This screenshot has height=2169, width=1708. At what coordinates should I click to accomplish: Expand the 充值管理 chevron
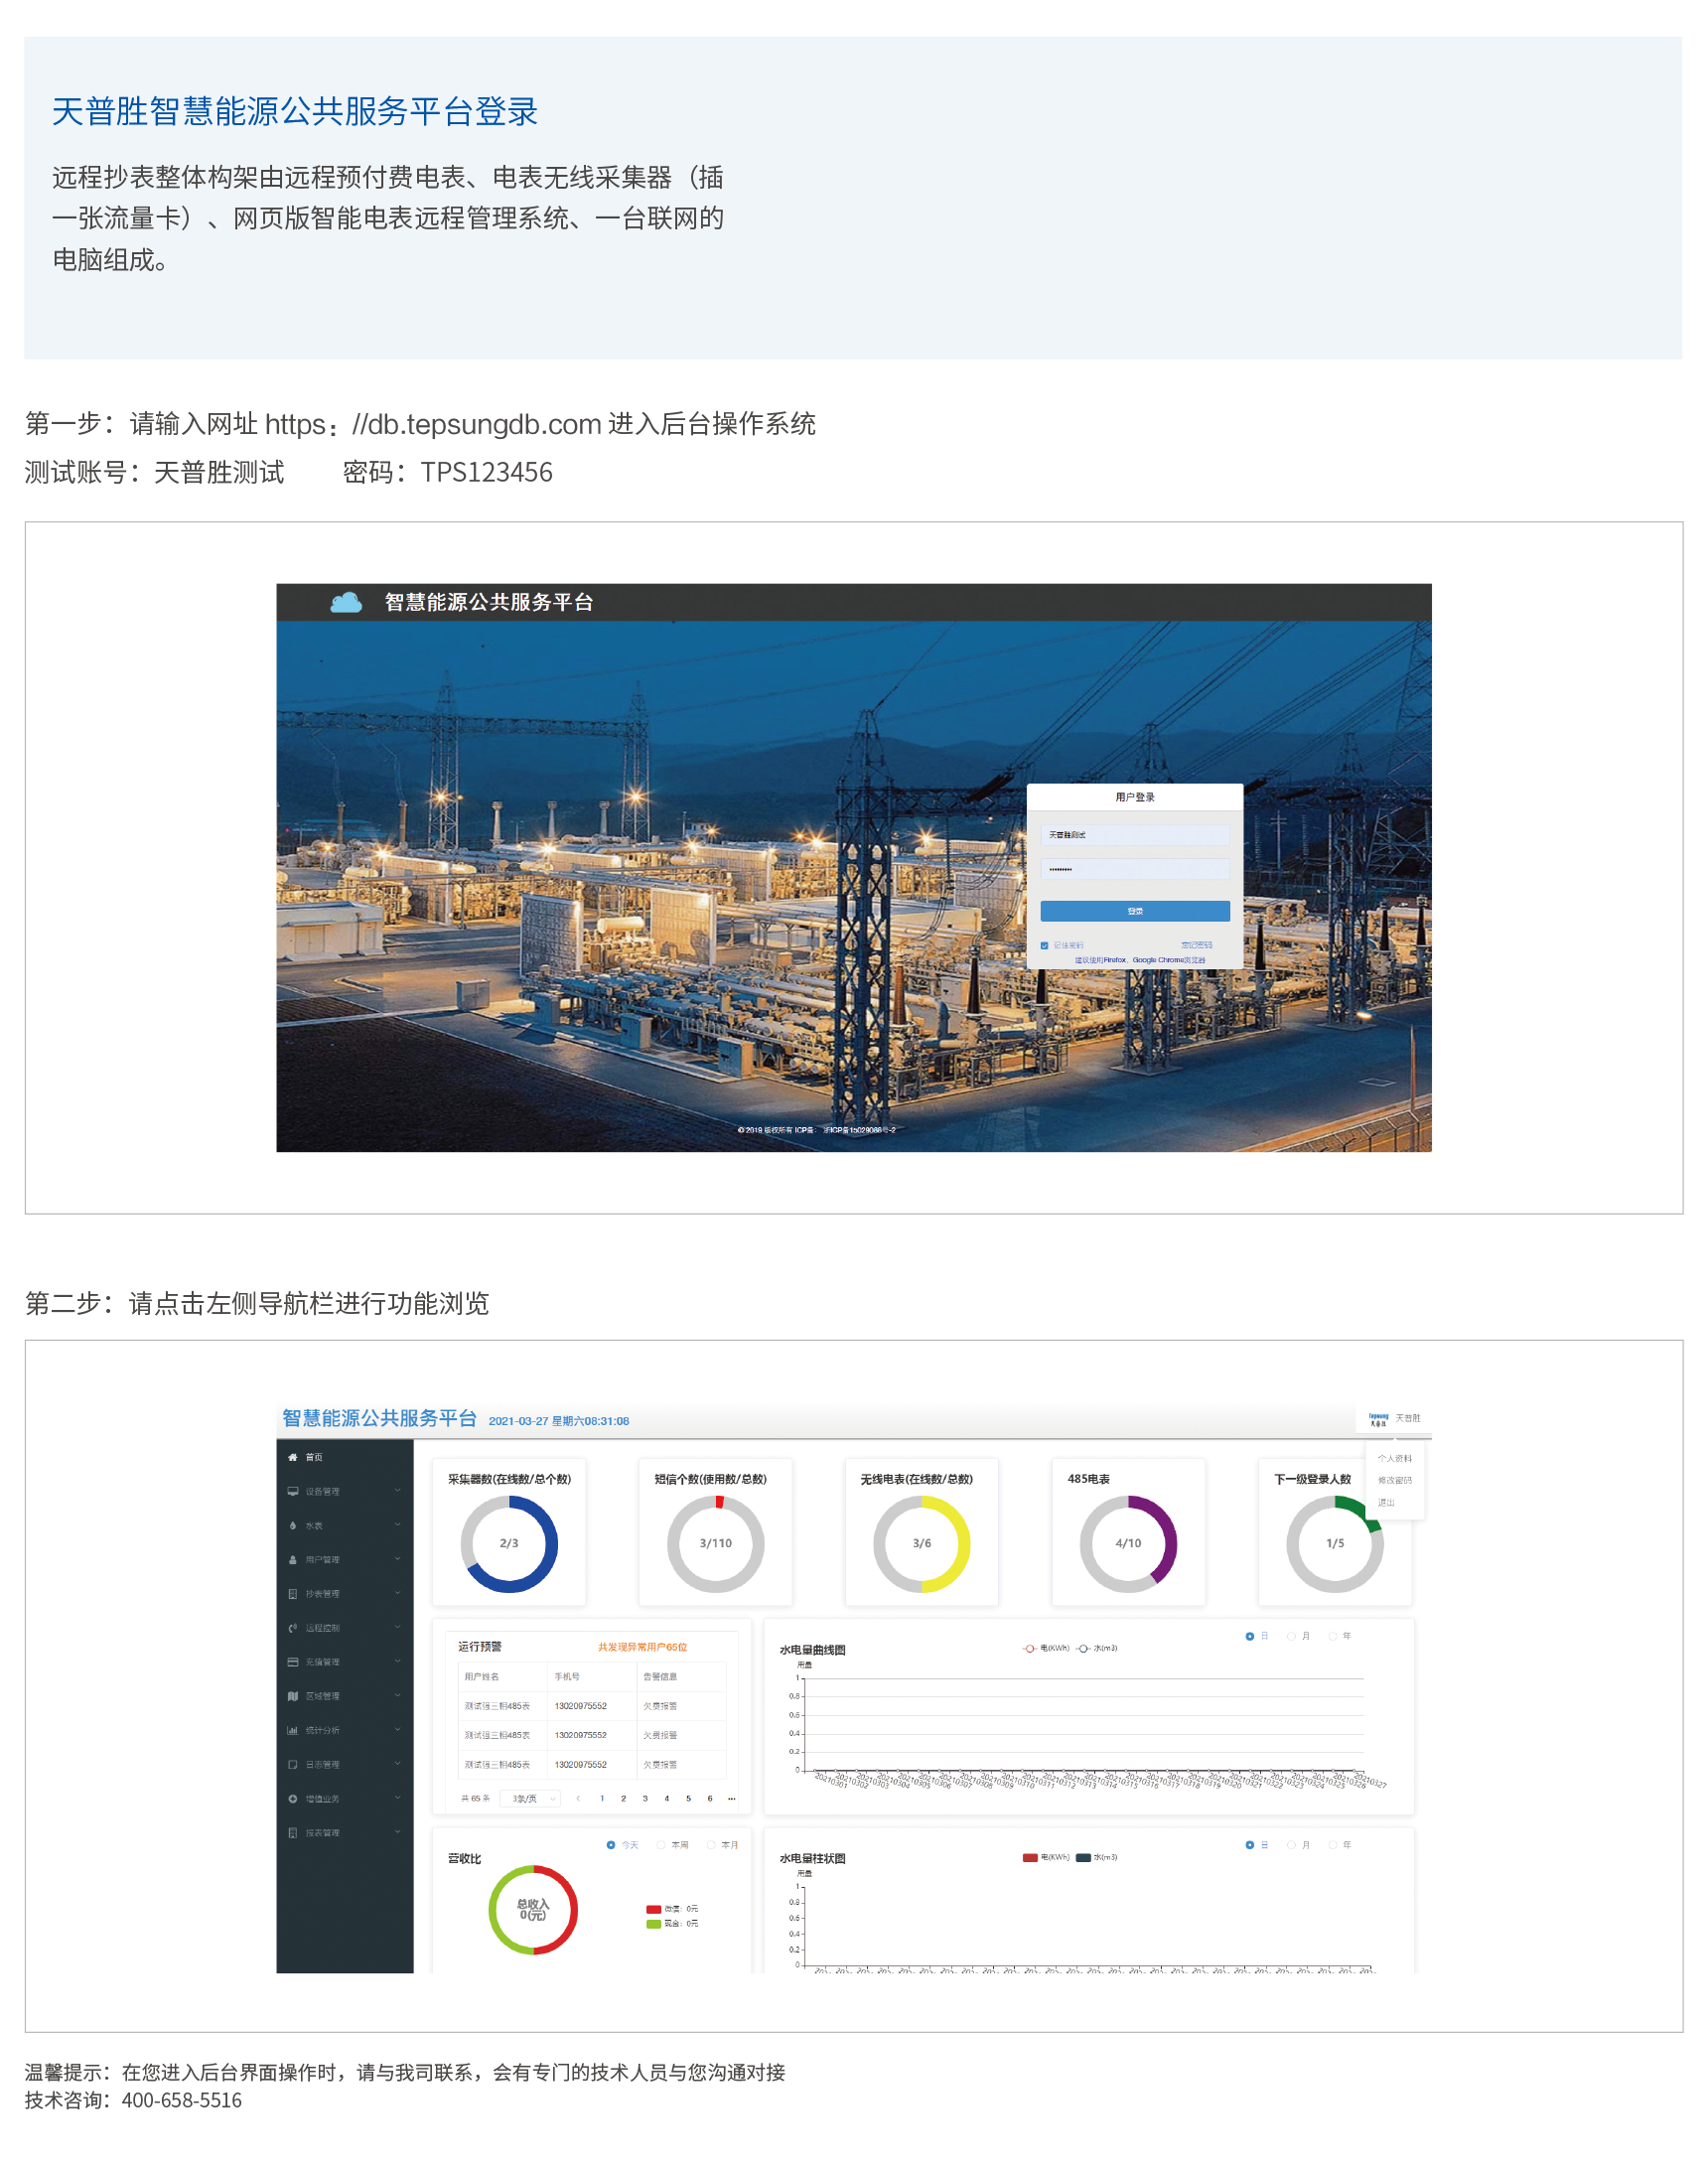click(x=398, y=1660)
